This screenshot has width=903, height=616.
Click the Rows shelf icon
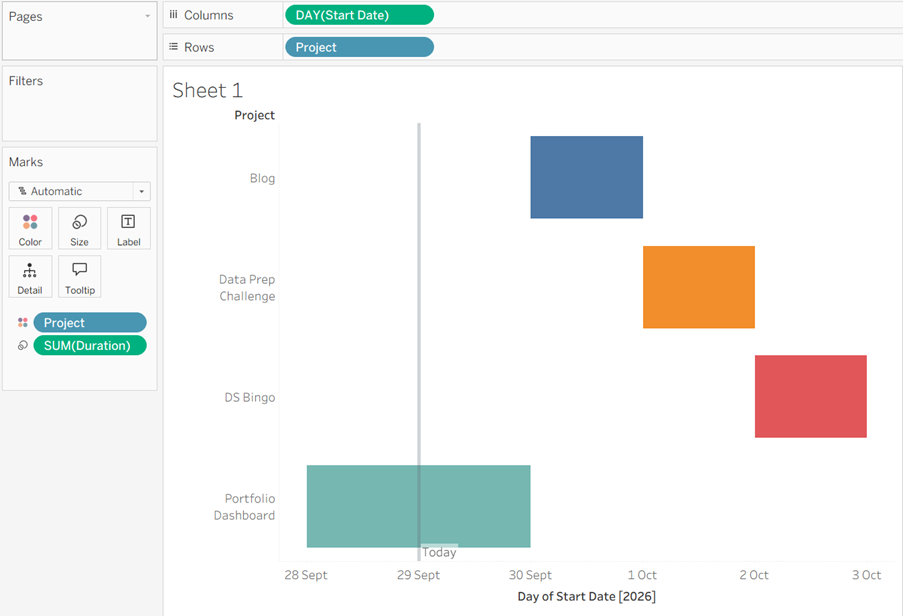[173, 47]
